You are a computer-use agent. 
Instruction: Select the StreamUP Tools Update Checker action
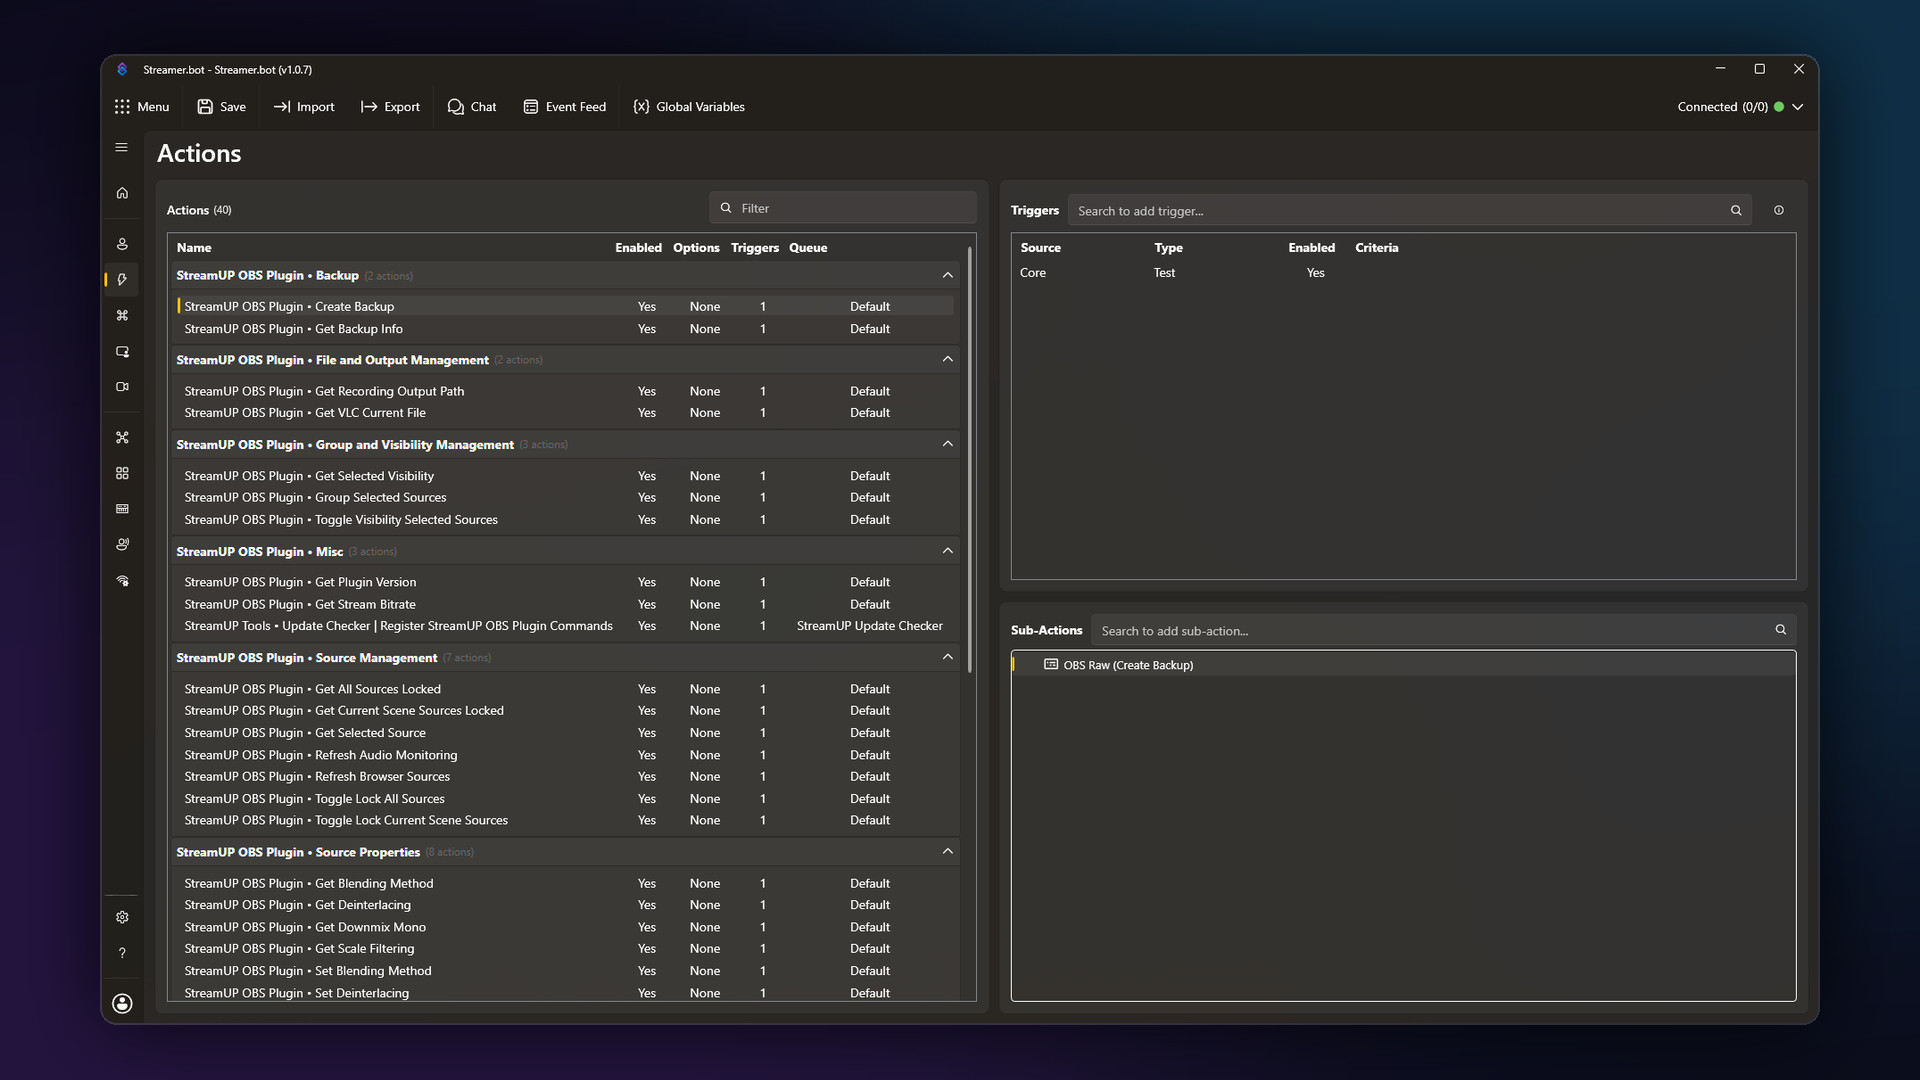[565, 626]
